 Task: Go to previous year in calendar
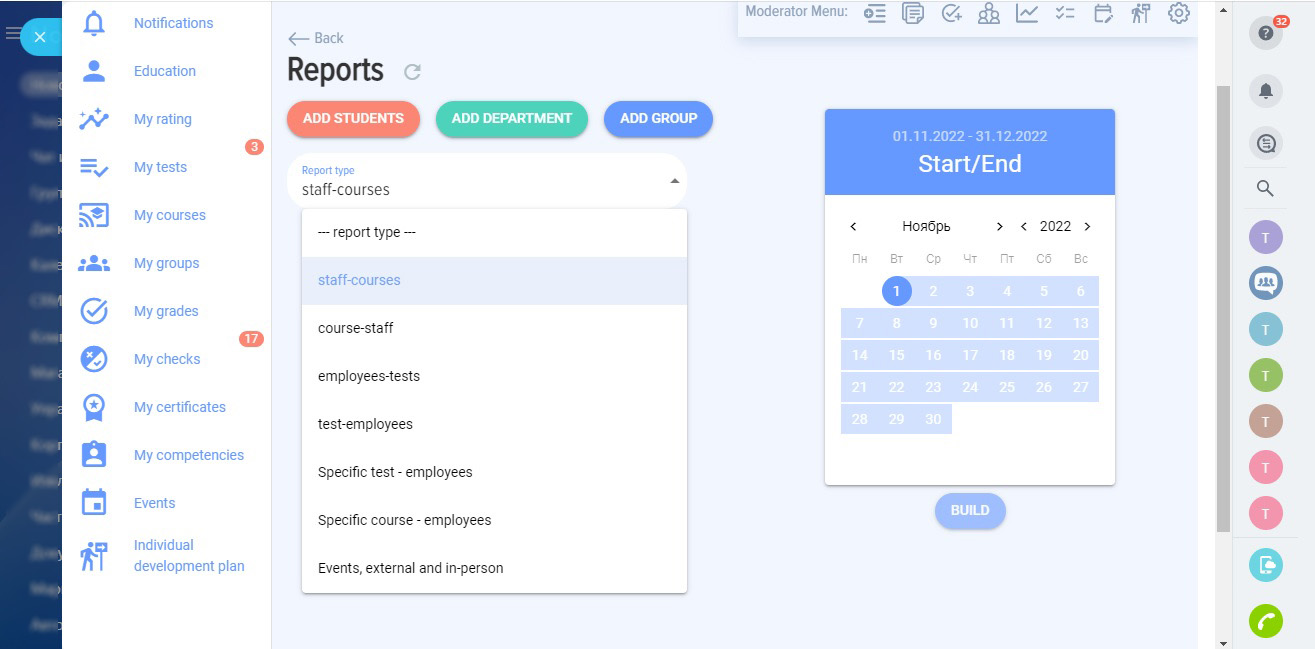tap(1024, 227)
